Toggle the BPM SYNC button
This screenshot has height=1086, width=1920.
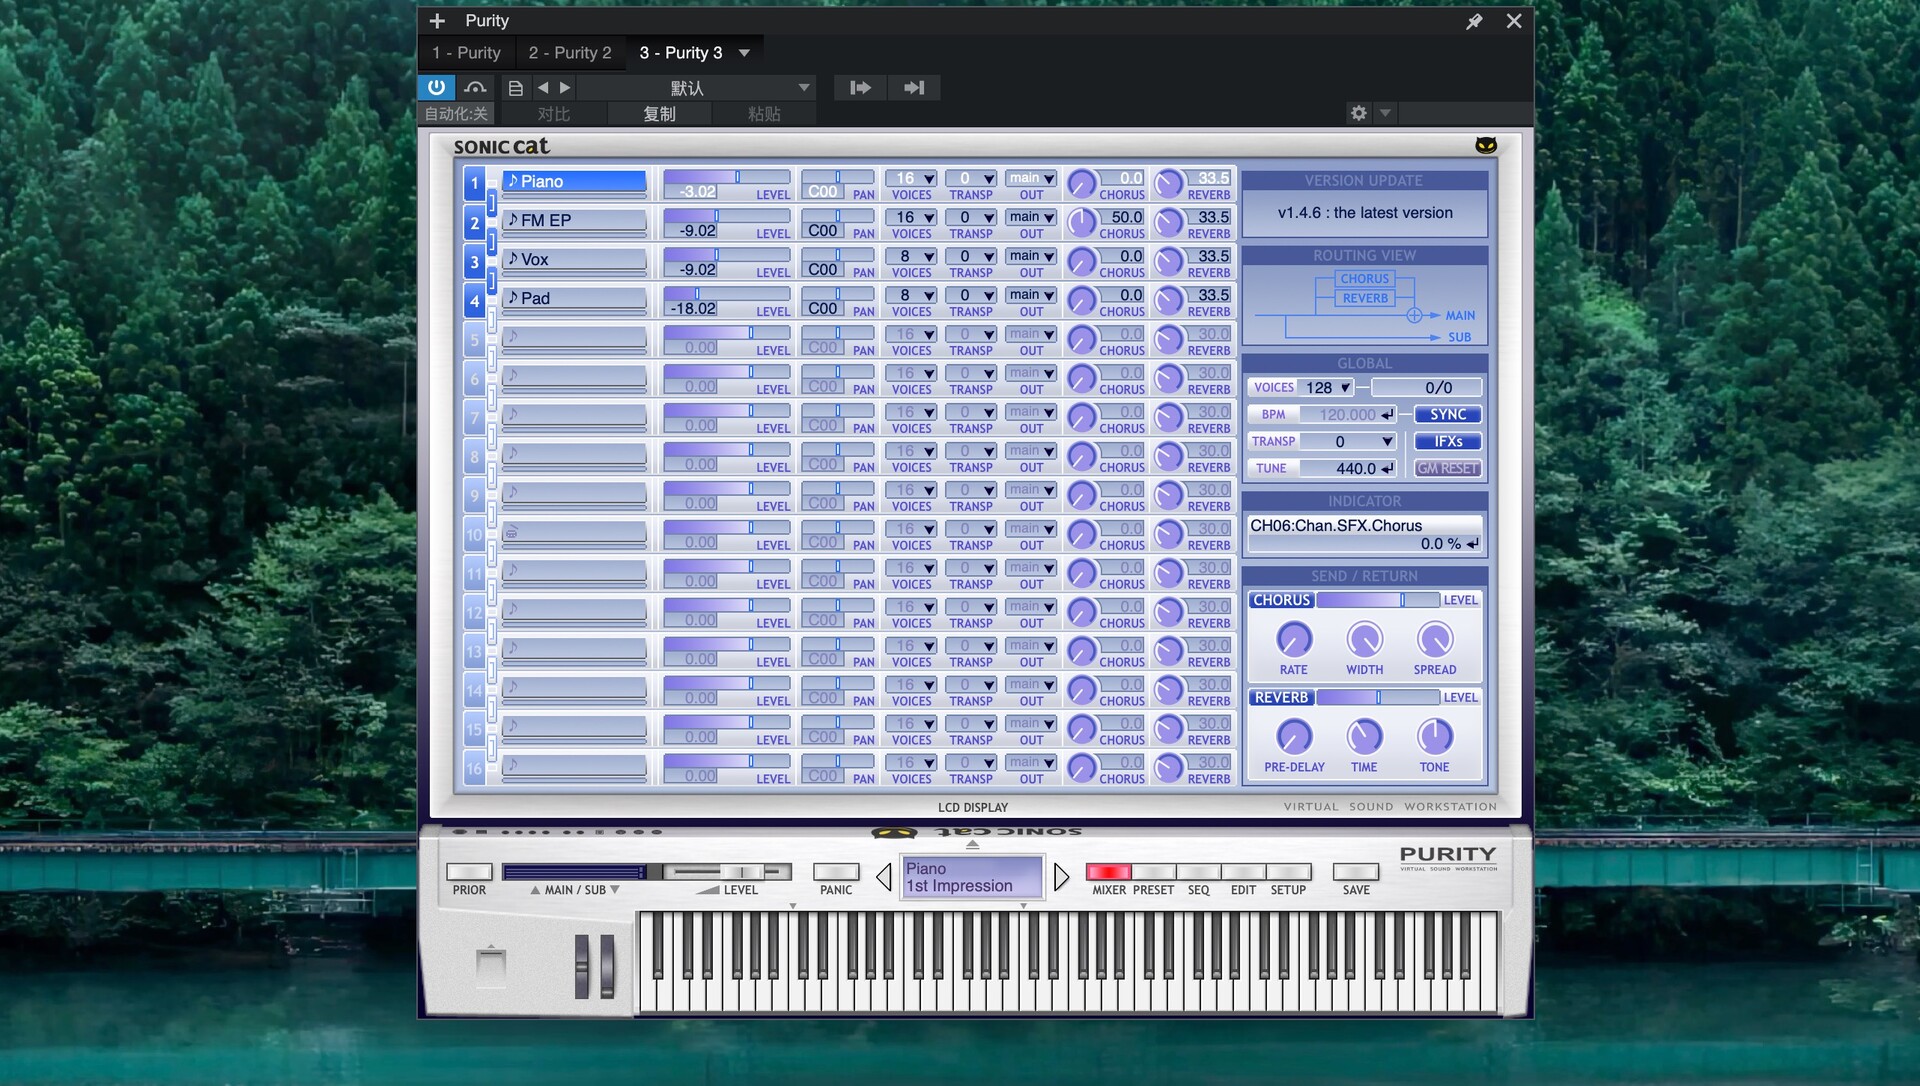1448,414
